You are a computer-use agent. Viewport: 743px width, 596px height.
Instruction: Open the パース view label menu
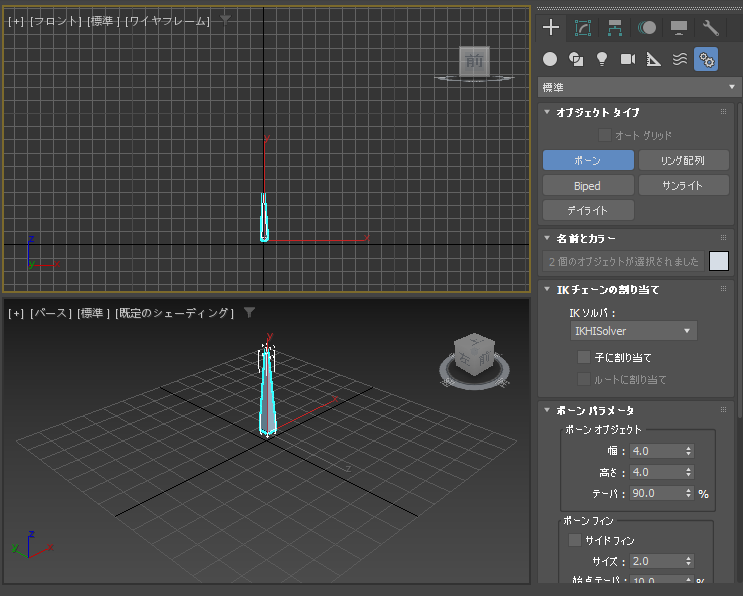tap(51, 313)
